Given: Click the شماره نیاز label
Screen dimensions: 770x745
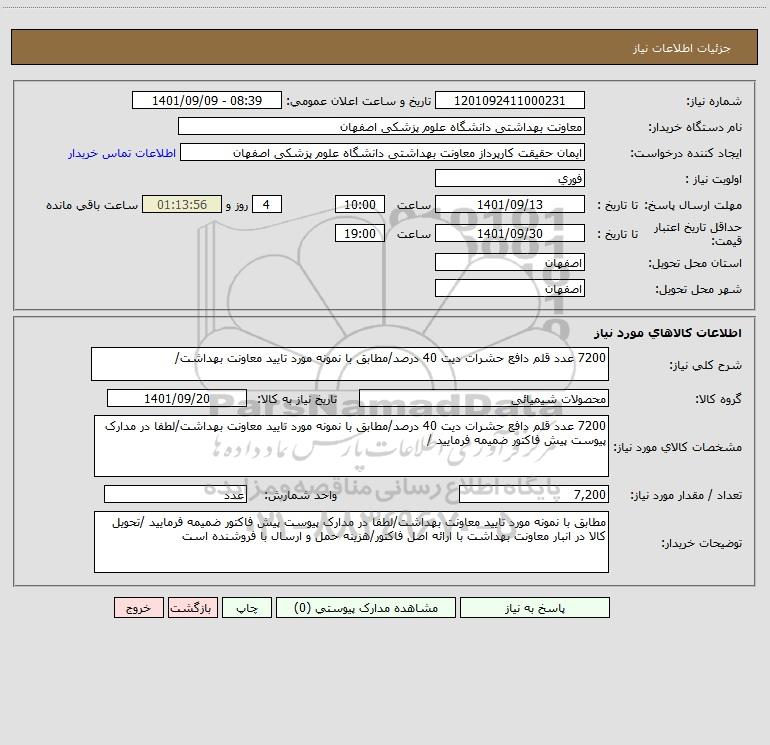Looking at the screenshot, I should coord(714,102).
